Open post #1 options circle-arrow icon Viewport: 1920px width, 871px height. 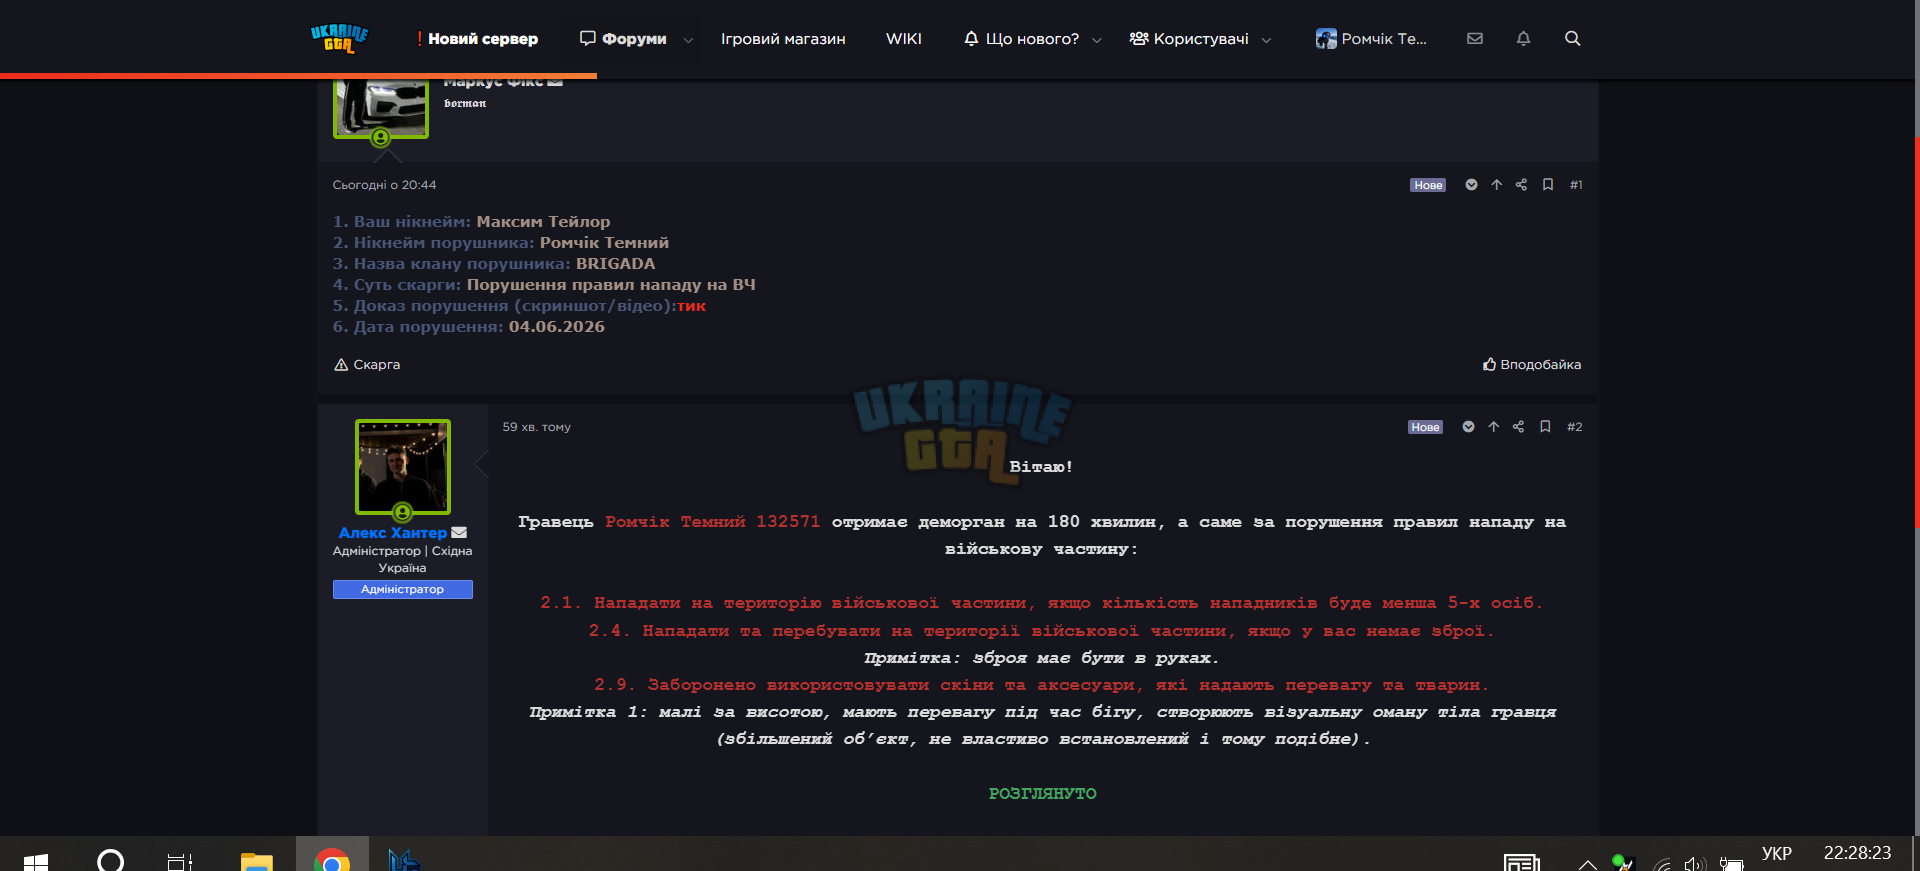(1471, 185)
